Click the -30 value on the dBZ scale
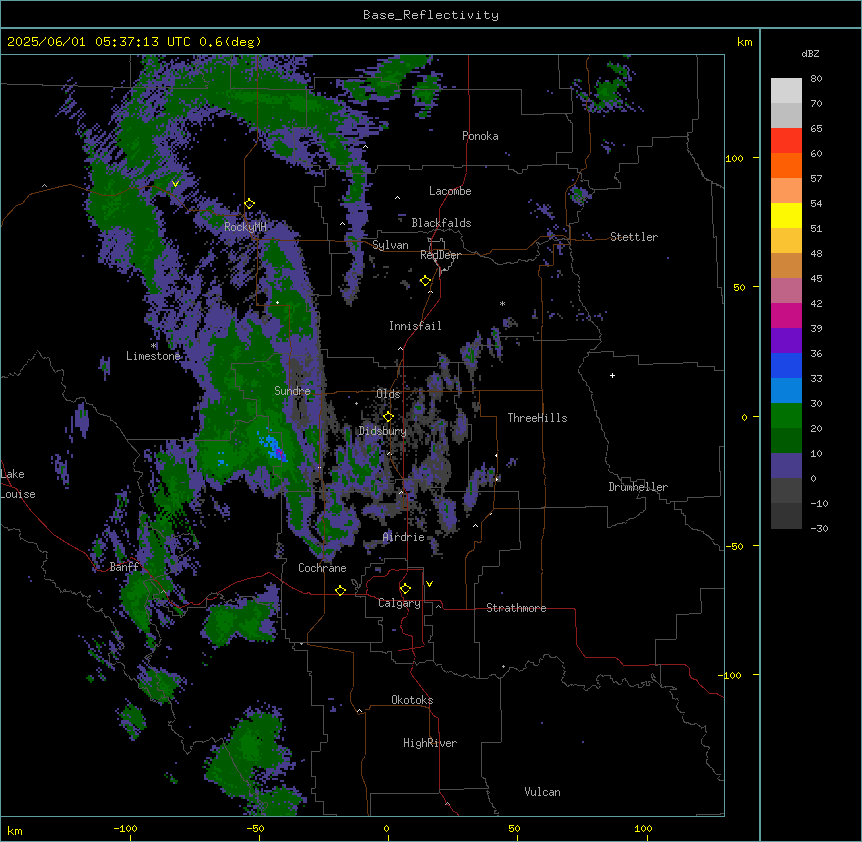862x842 pixels. pos(819,528)
